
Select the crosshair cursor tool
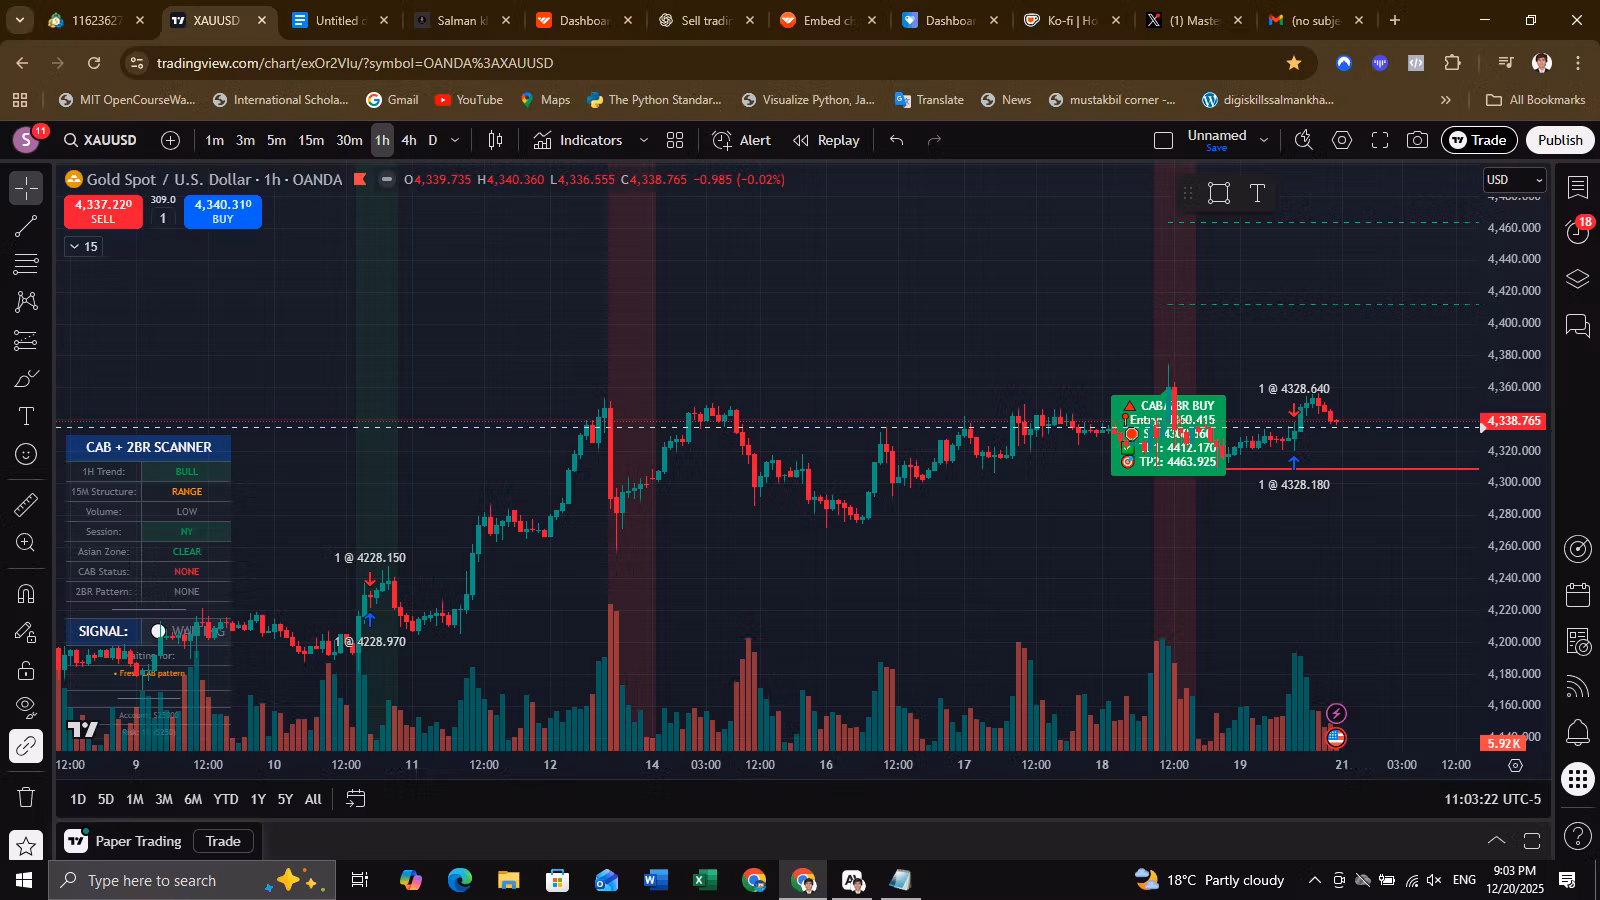[x=25, y=188]
